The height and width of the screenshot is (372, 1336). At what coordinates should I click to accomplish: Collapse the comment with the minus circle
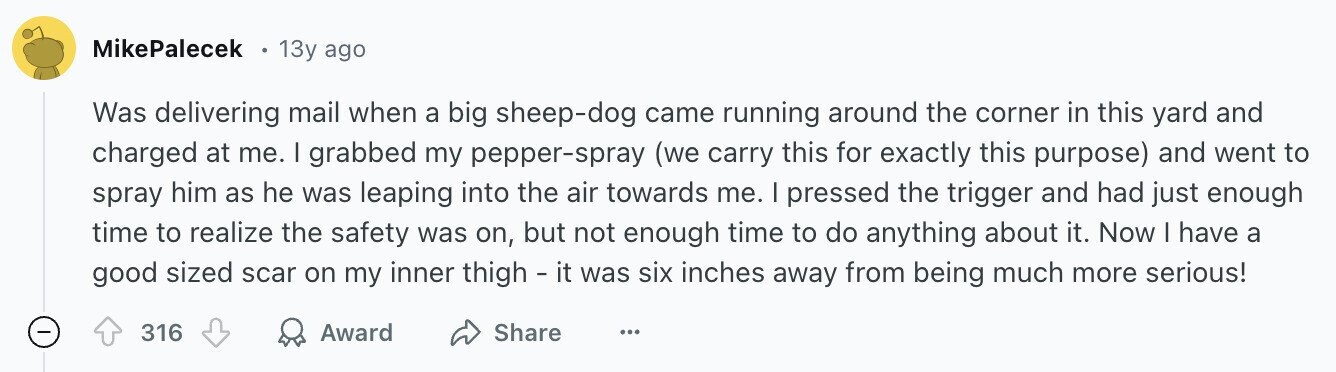[44, 333]
